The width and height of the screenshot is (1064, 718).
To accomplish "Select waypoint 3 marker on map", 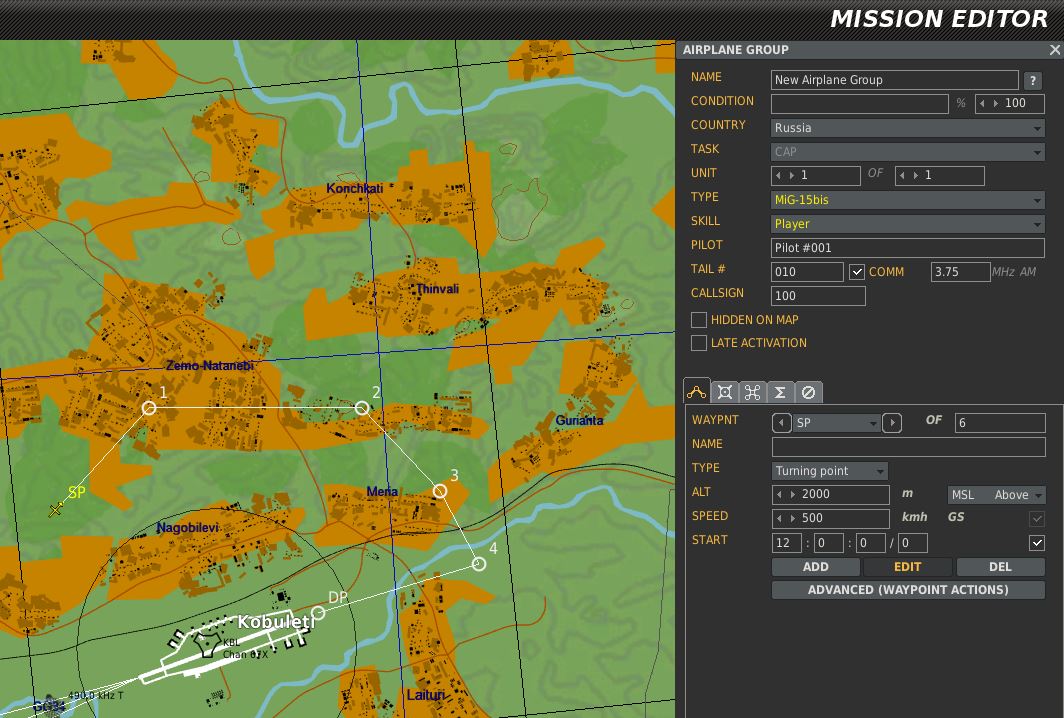I will tap(440, 491).
